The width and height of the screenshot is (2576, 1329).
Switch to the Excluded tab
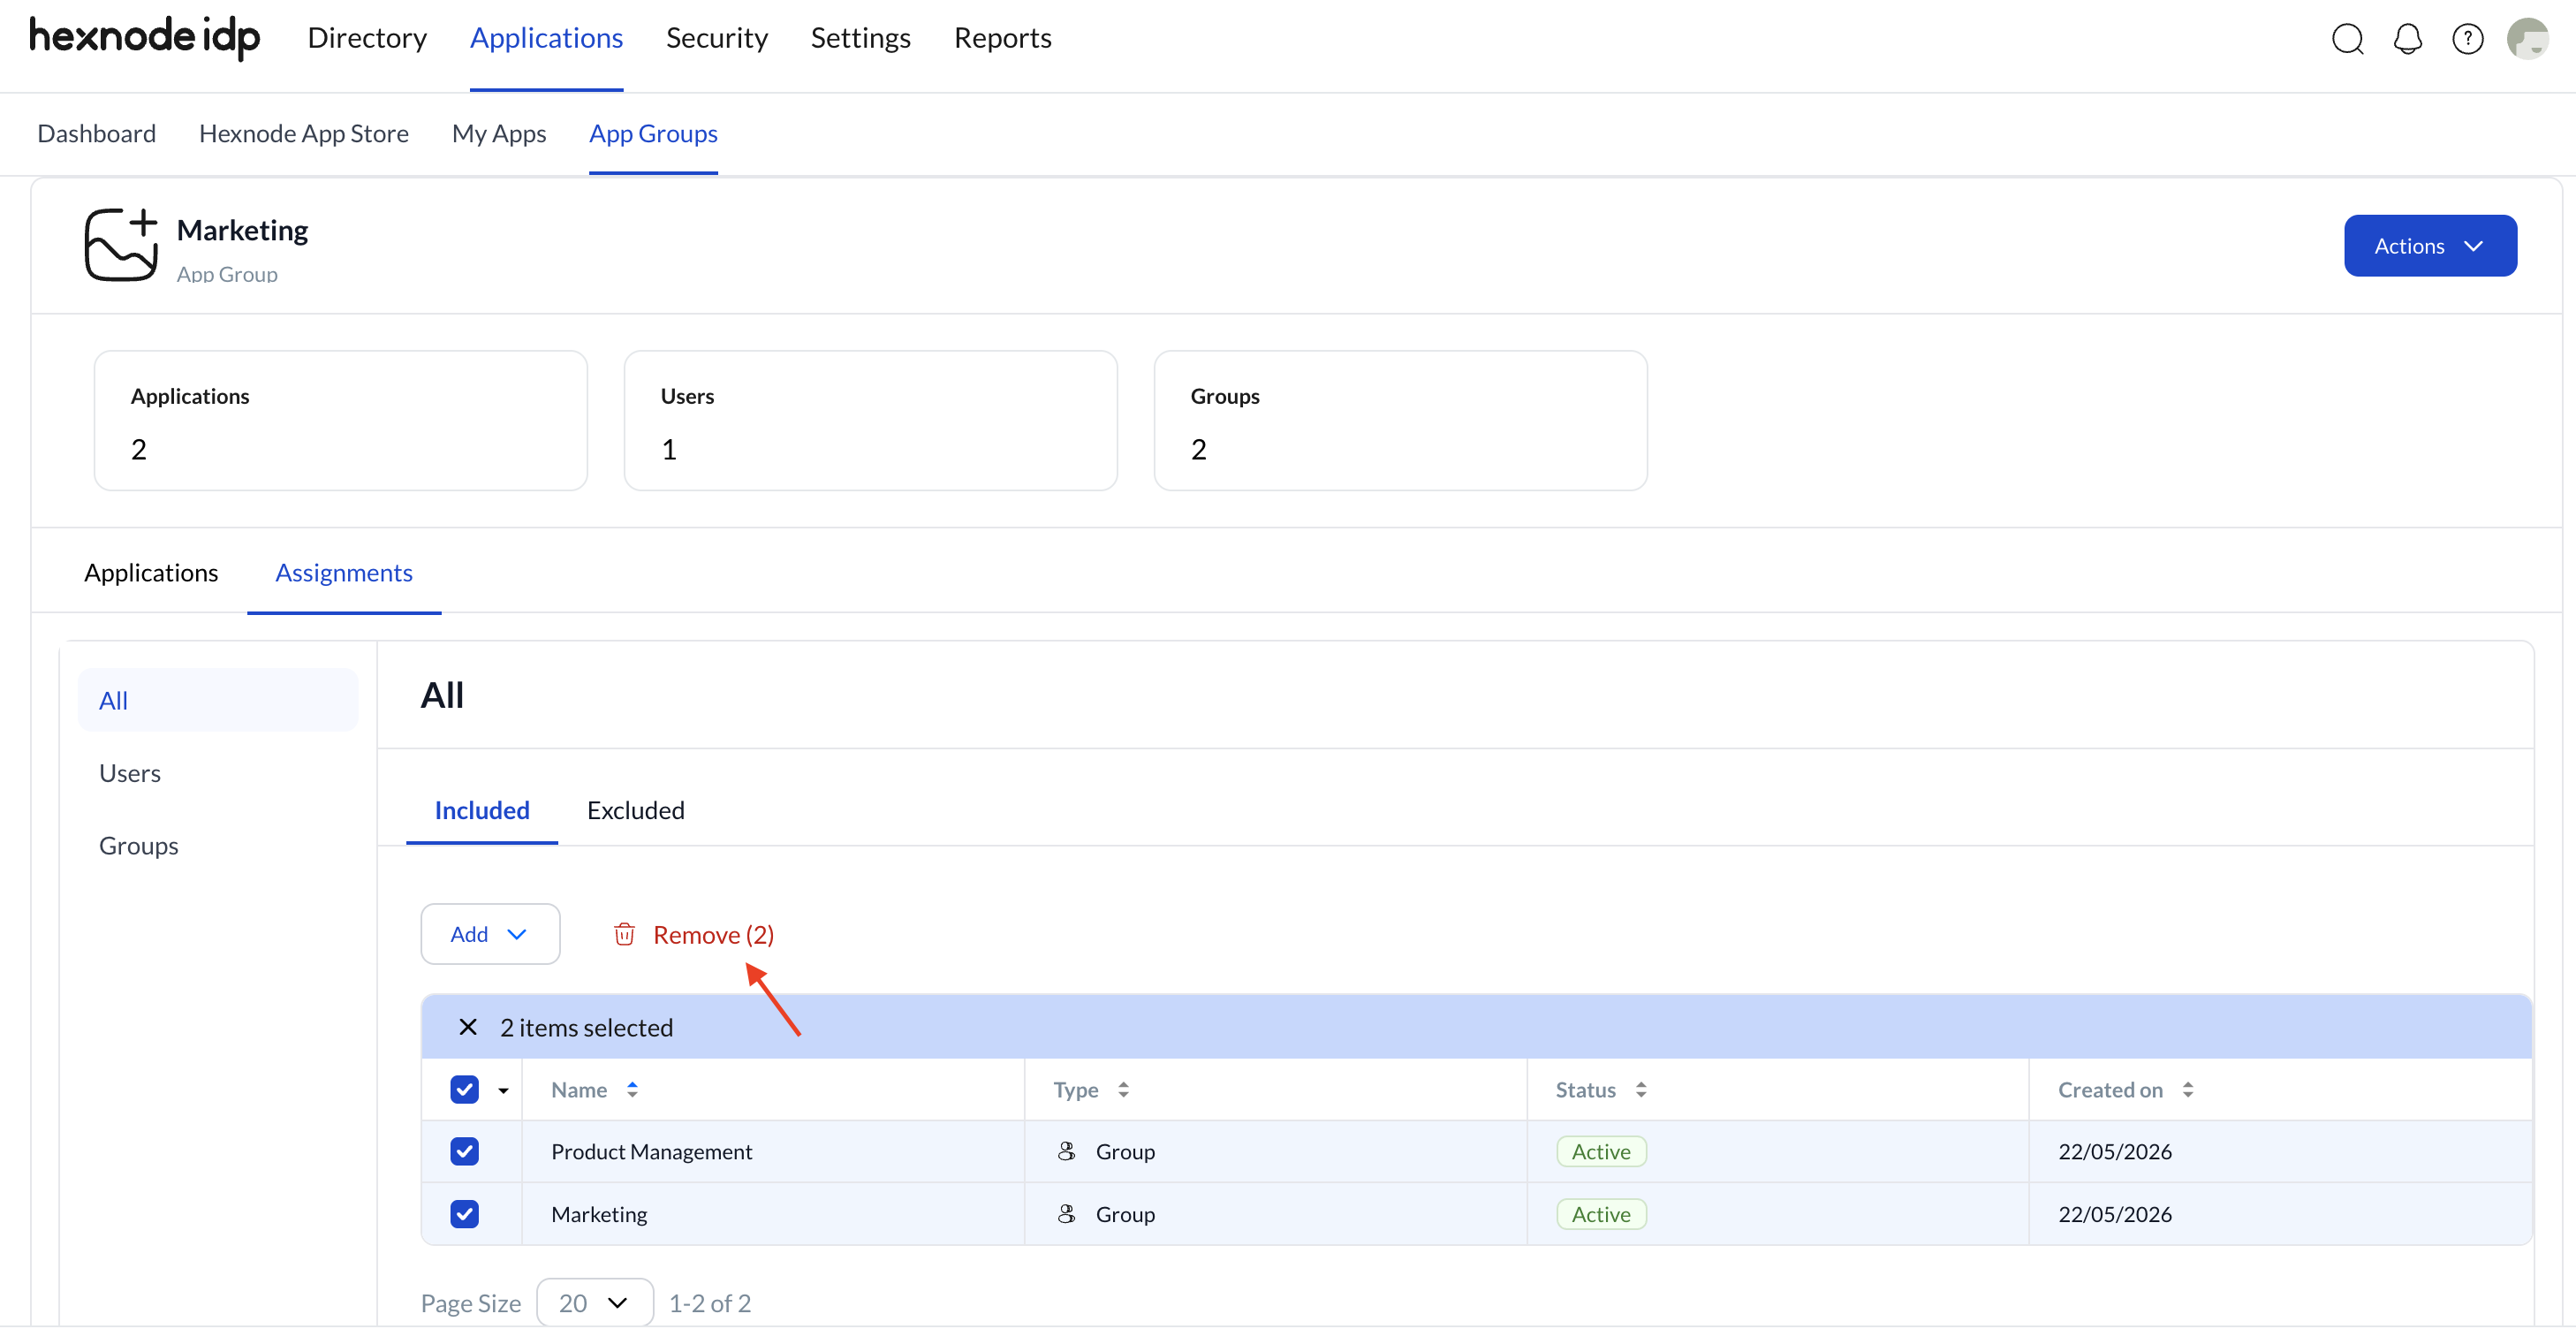(635, 810)
